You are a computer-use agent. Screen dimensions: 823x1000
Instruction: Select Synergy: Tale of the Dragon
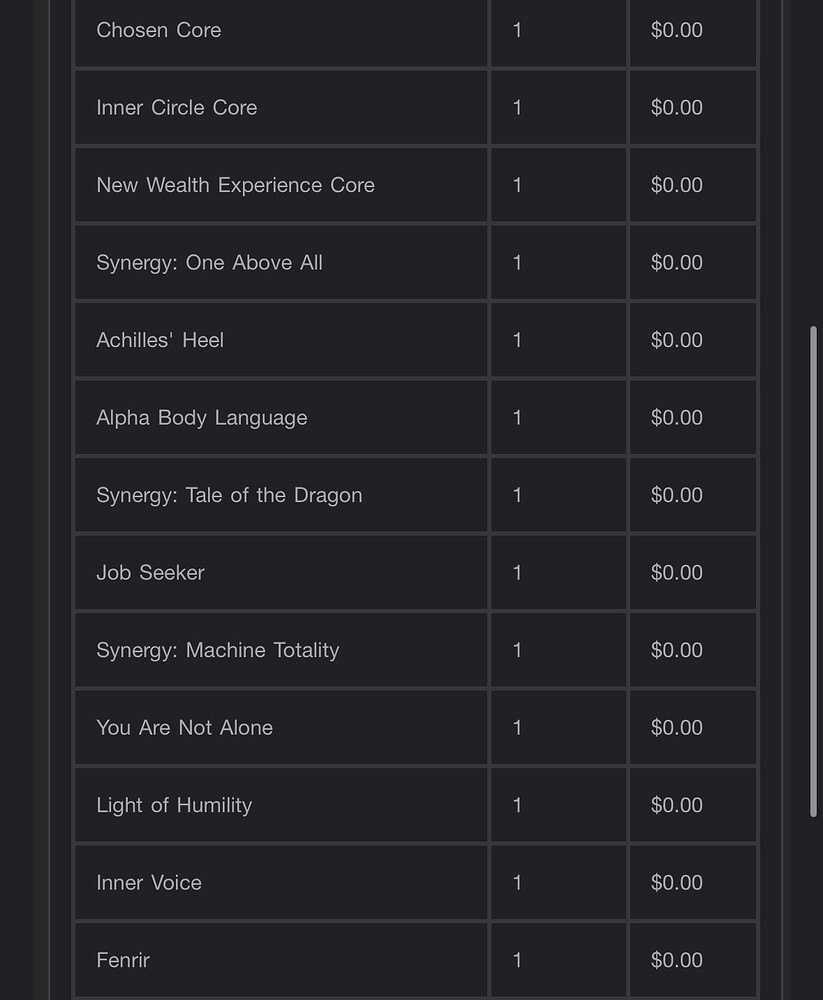click(229, 496)
